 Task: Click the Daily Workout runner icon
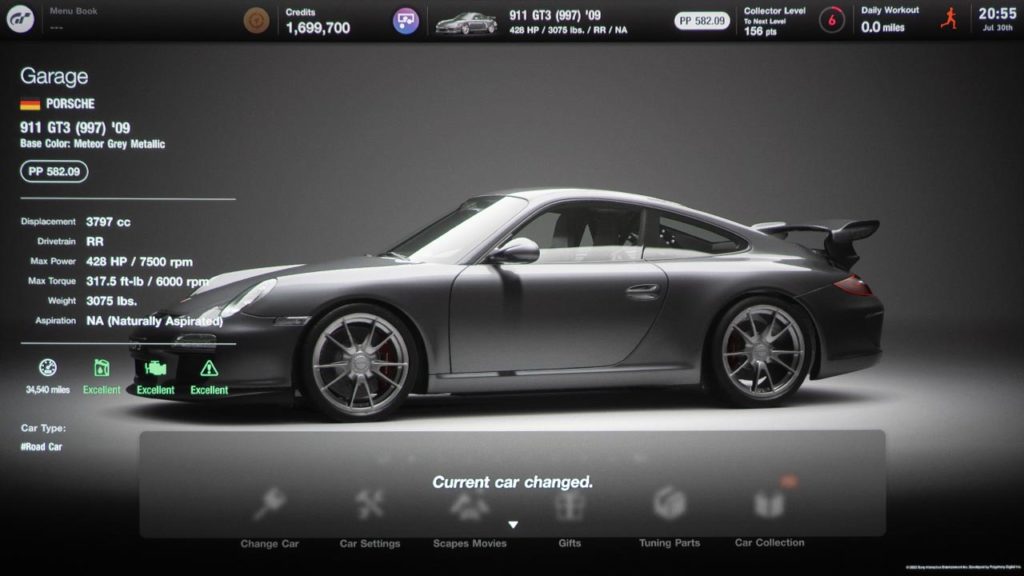(x=949, y=18)
